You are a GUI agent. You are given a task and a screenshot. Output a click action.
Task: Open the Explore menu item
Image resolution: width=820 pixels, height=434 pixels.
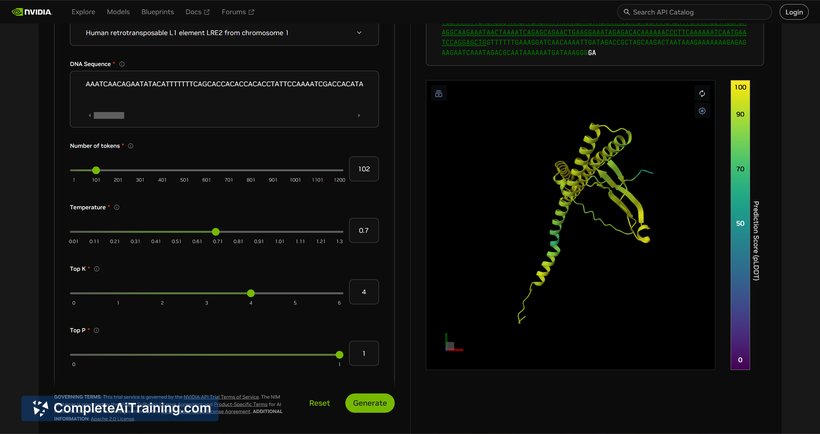pyautogui.click(x=83, y=12)
